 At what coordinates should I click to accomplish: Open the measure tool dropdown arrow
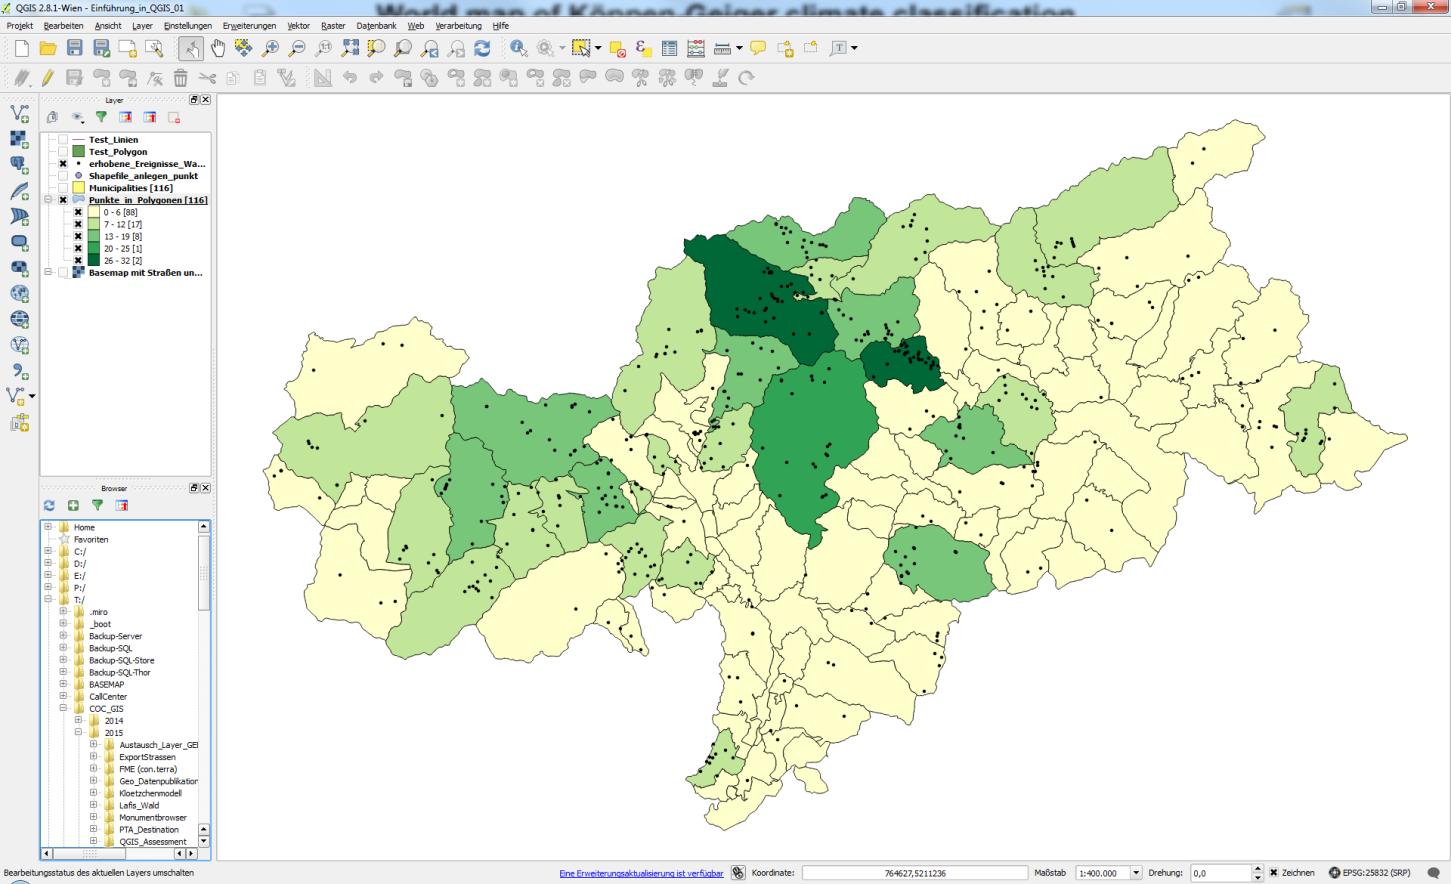pyautogui.click(x=739, y=48)
